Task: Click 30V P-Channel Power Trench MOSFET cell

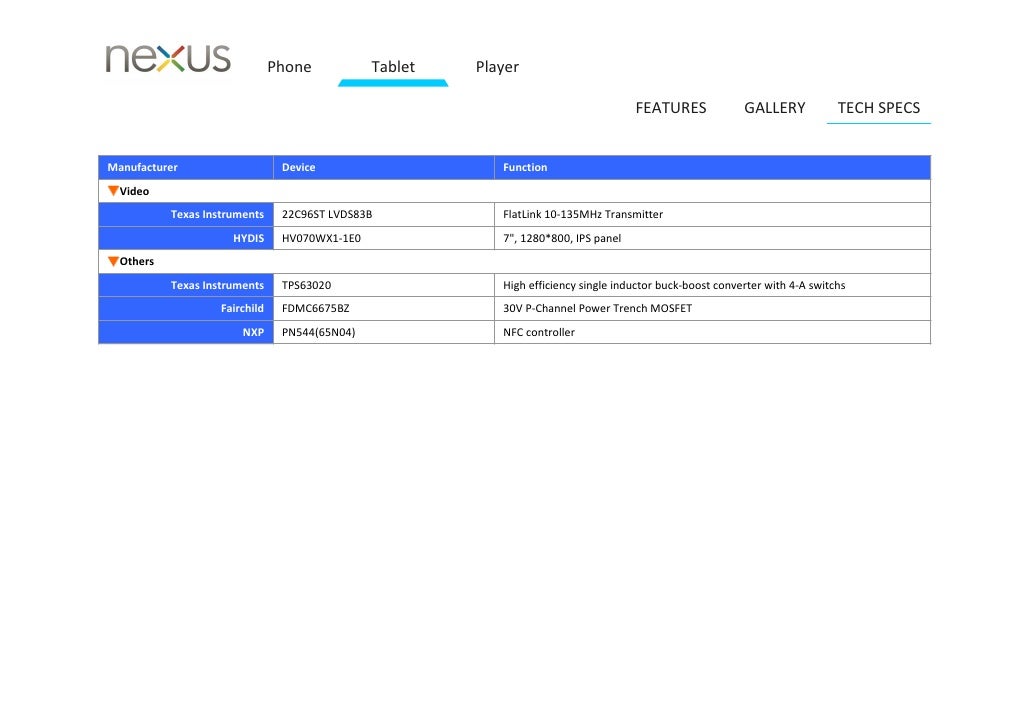Action: click(x=712, y=309)
